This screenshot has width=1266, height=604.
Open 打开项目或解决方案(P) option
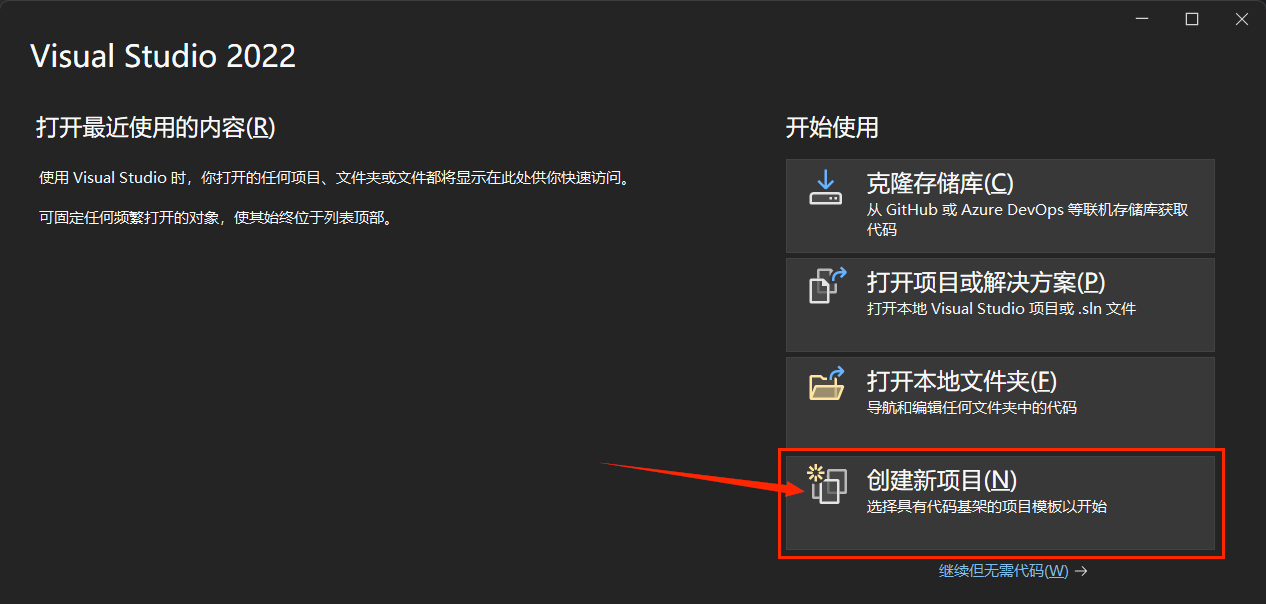click(x=986, y=282)
